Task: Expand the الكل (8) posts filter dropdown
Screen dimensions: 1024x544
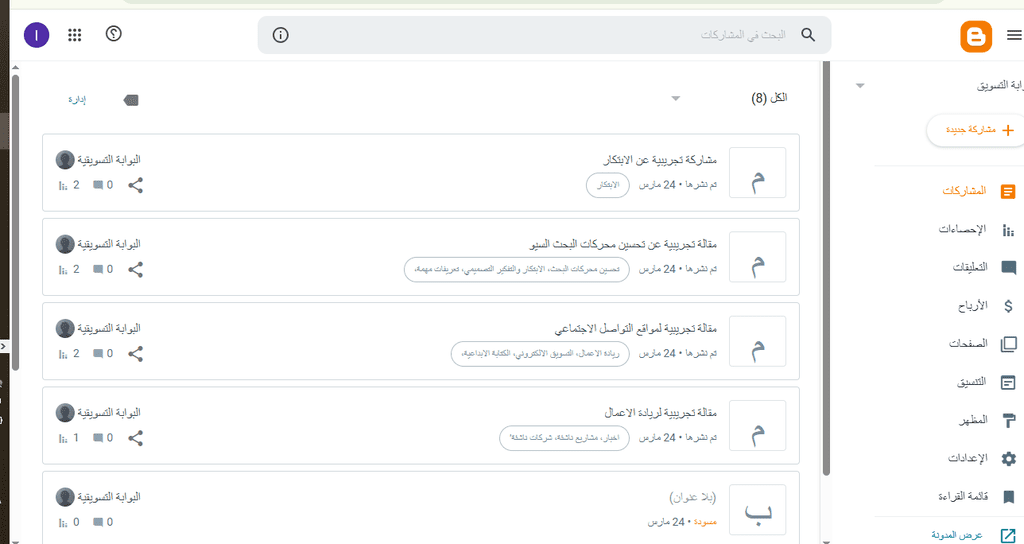Action: click(676, 99)
